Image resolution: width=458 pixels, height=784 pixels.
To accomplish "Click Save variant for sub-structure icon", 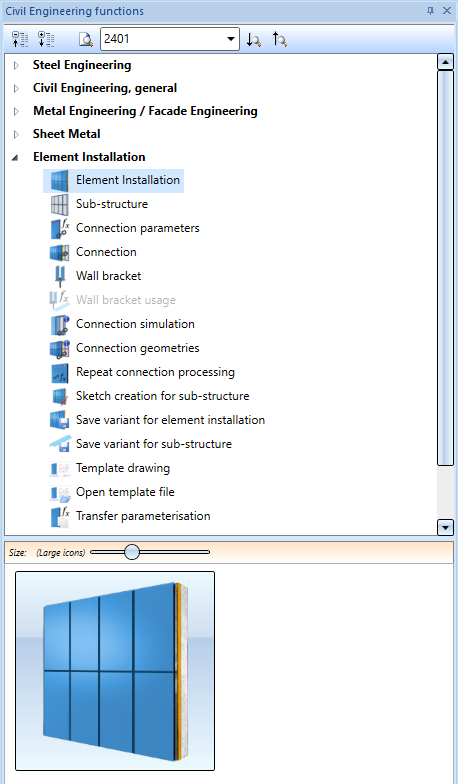I will coord(60,444).
